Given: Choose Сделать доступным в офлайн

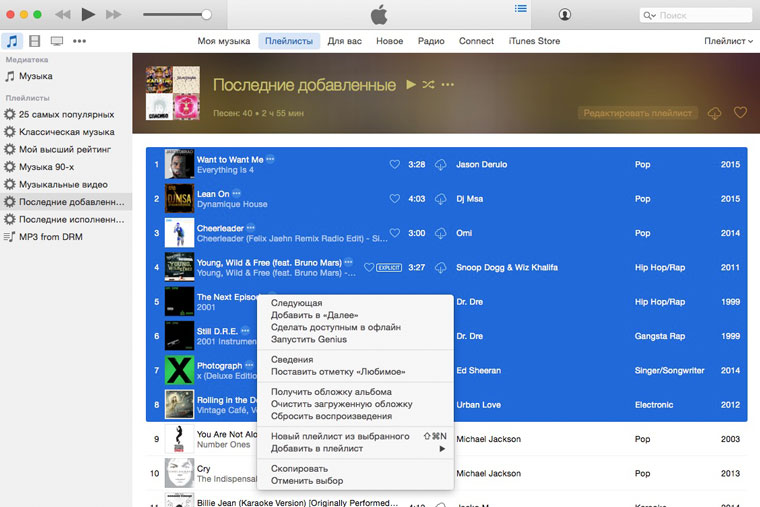Looking at the screenshot, I should click(355, 327).
